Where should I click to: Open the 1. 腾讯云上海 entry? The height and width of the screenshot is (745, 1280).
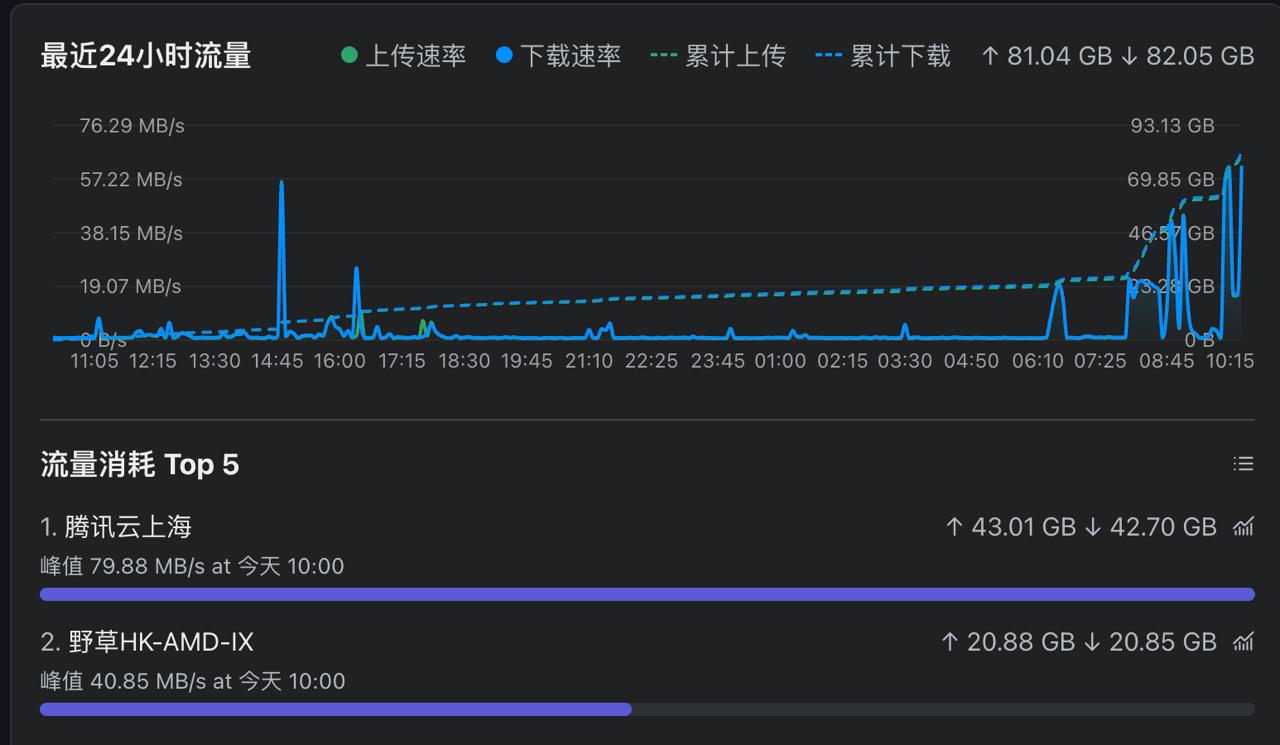(x=116, y=527)
